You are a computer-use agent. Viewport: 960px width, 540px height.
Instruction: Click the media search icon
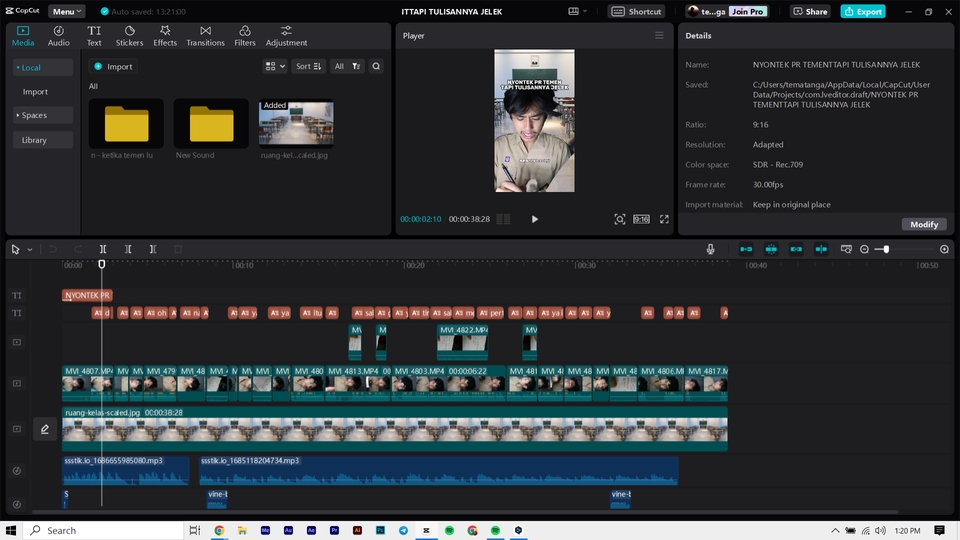pos(376,66)
